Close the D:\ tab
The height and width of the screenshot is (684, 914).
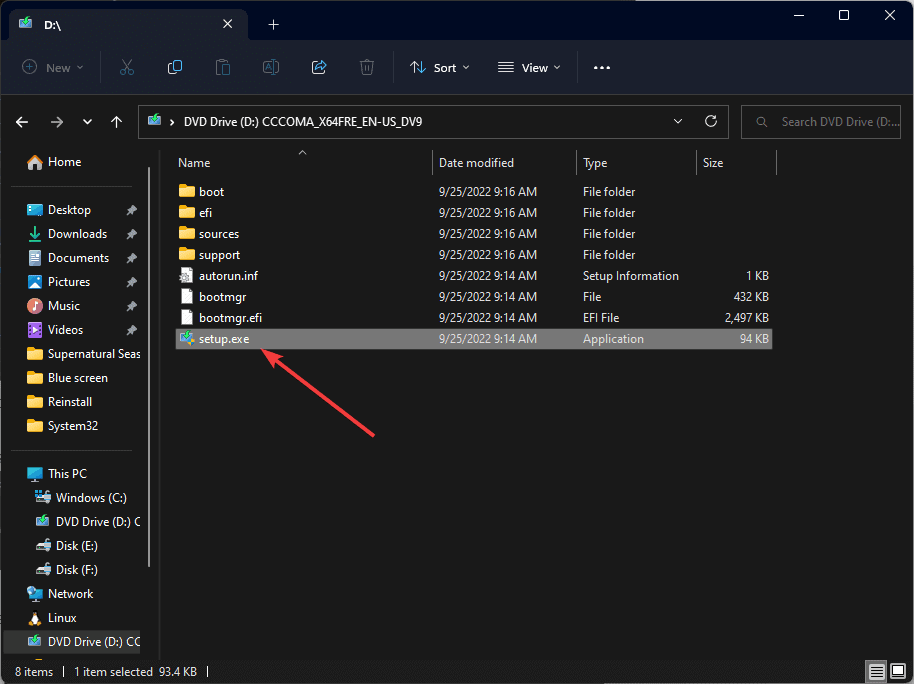pyautogui.click(x=228, y=24)
